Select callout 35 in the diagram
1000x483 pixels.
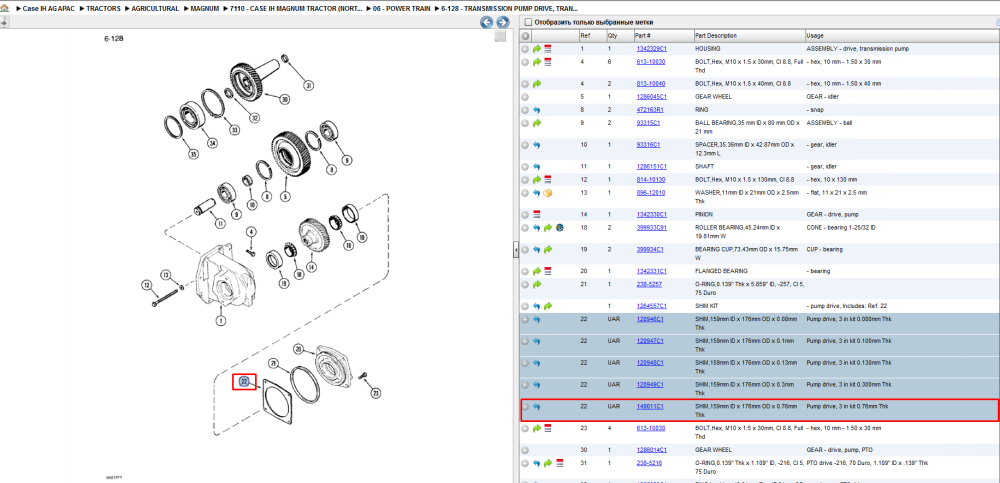[x=193, y=153]
